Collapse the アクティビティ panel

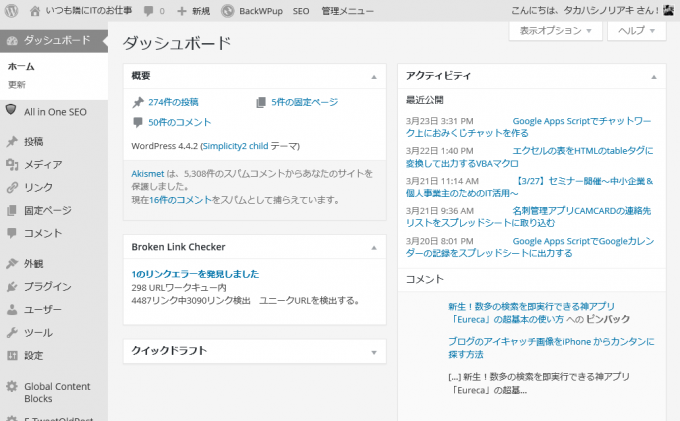(654, 77)
